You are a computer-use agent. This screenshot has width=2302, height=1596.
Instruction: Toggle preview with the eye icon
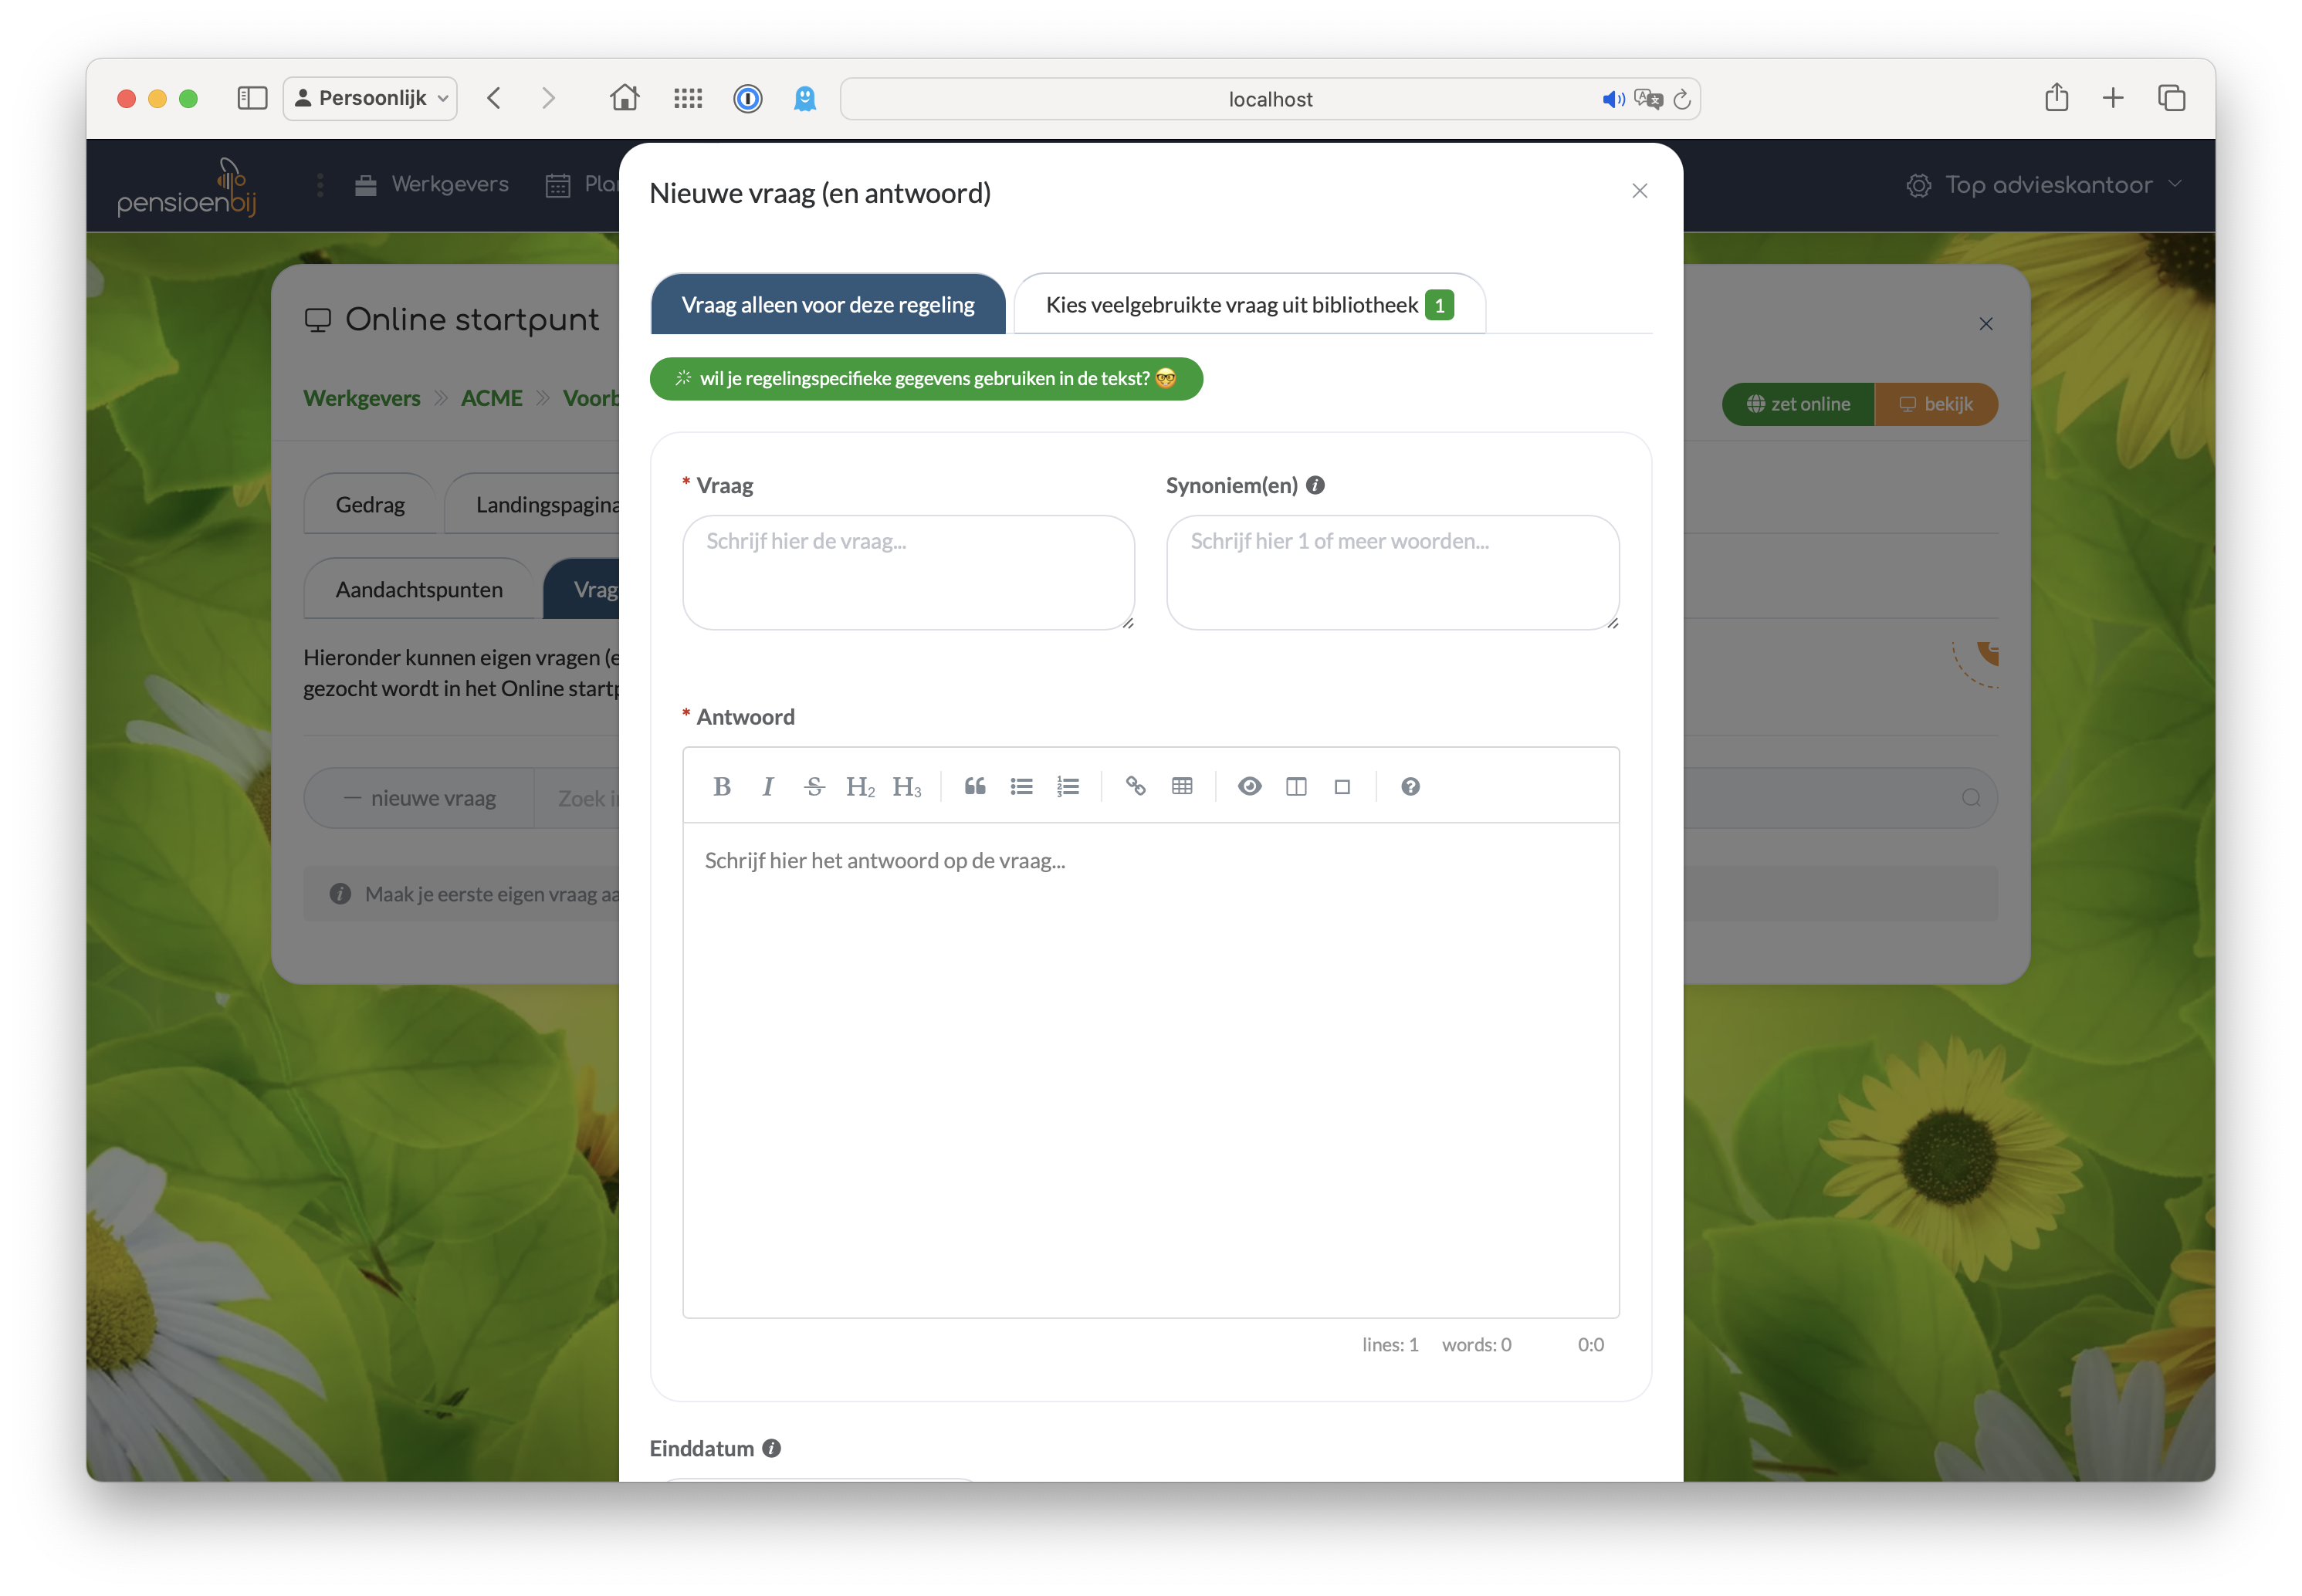1249,787
